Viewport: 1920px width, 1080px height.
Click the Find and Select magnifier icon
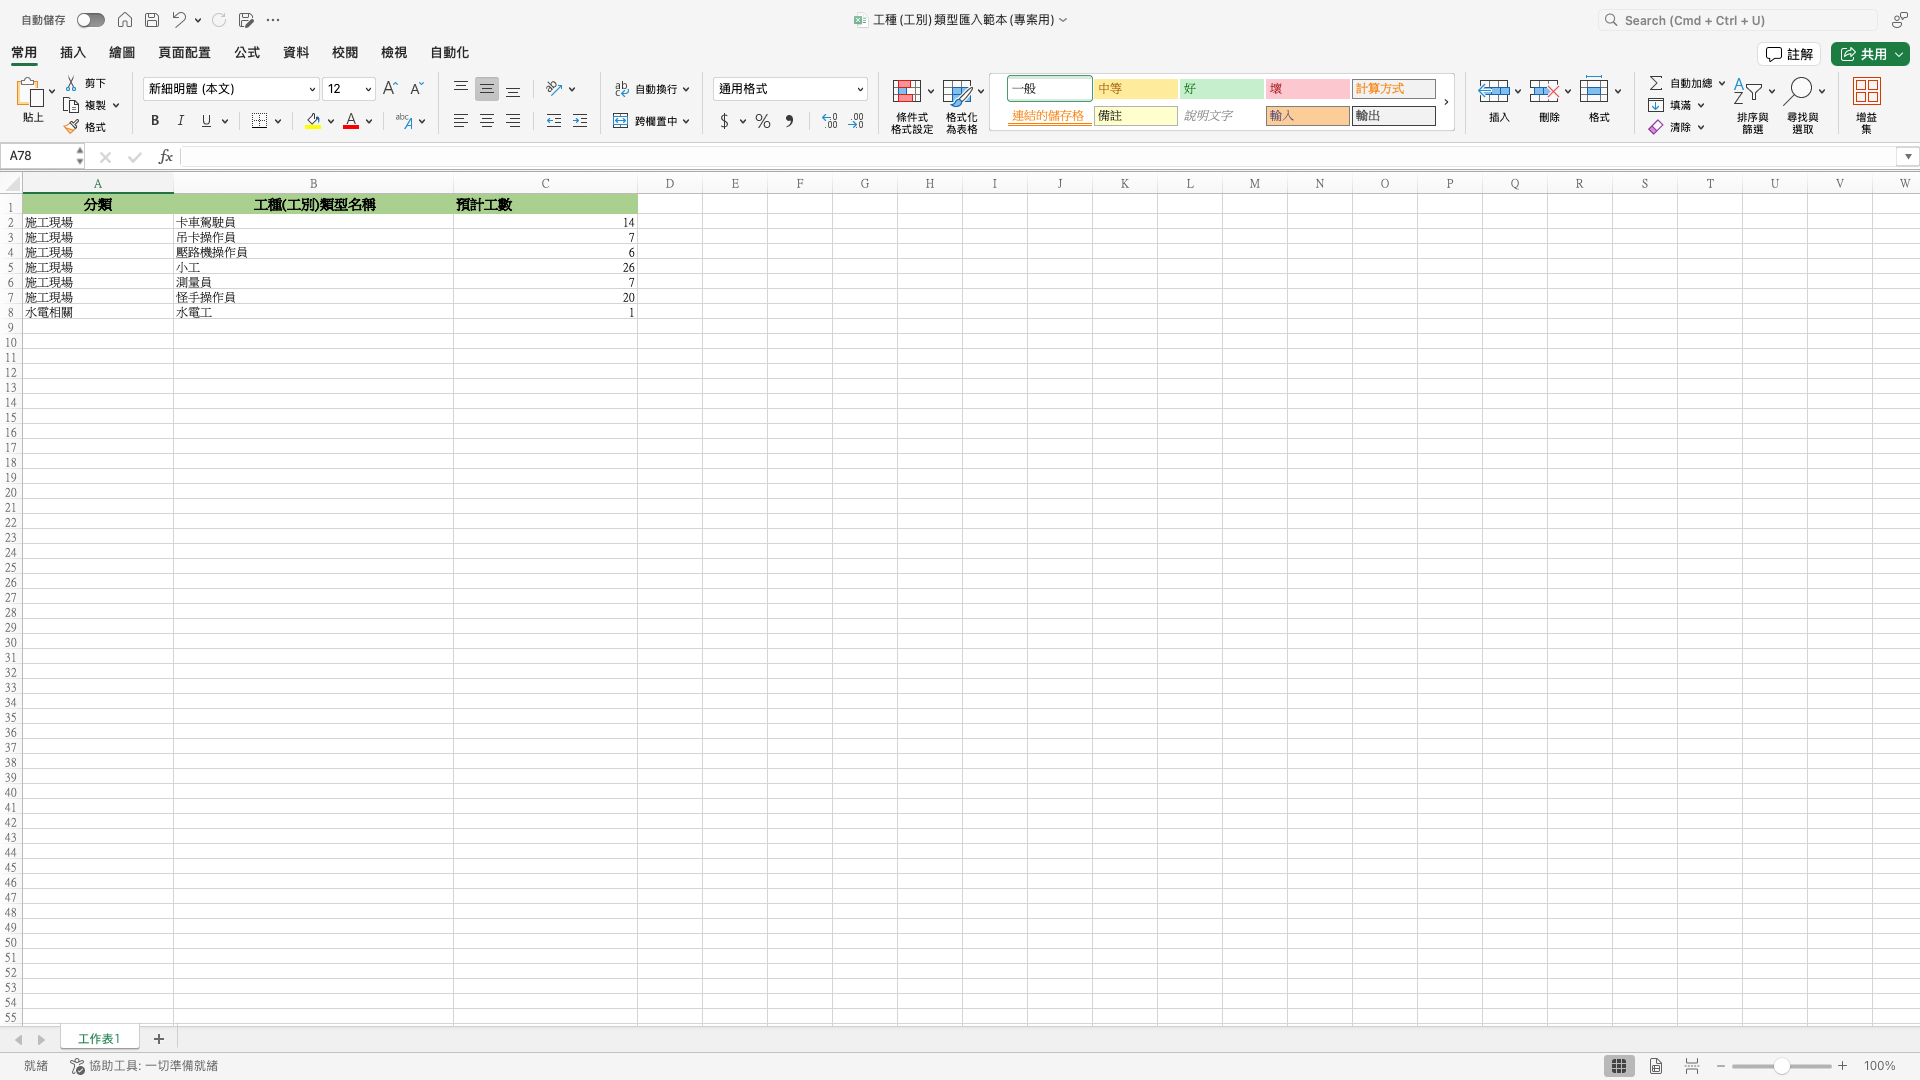[x=1798, y=92]
